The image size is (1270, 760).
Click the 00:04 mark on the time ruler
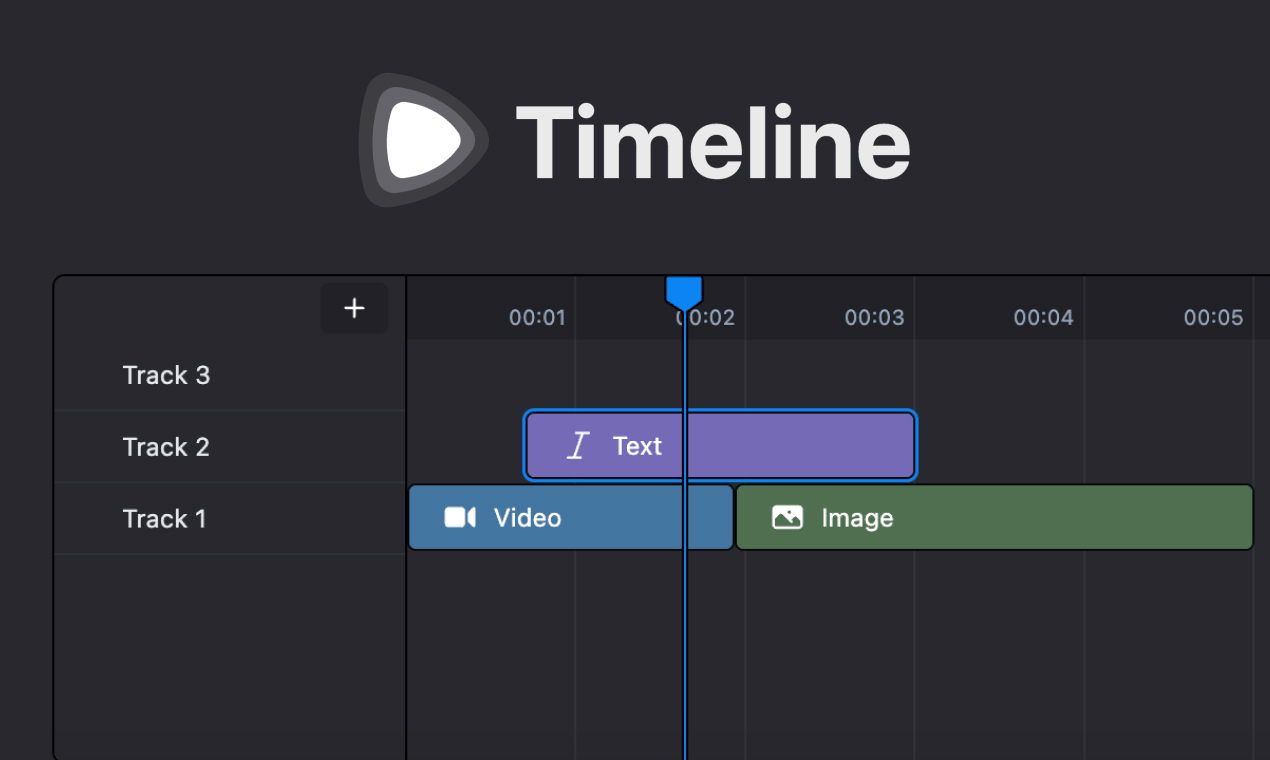1044,317
